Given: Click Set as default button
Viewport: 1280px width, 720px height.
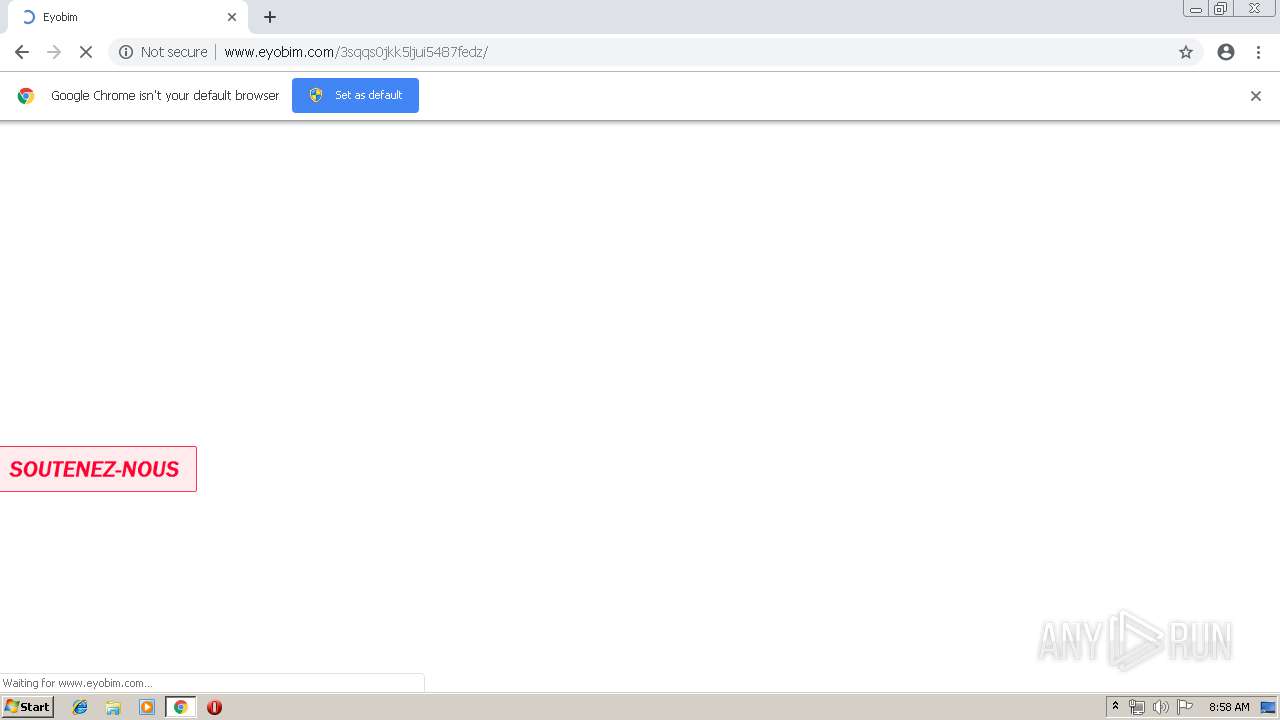Looking at the screenshot, I should 355,95.
